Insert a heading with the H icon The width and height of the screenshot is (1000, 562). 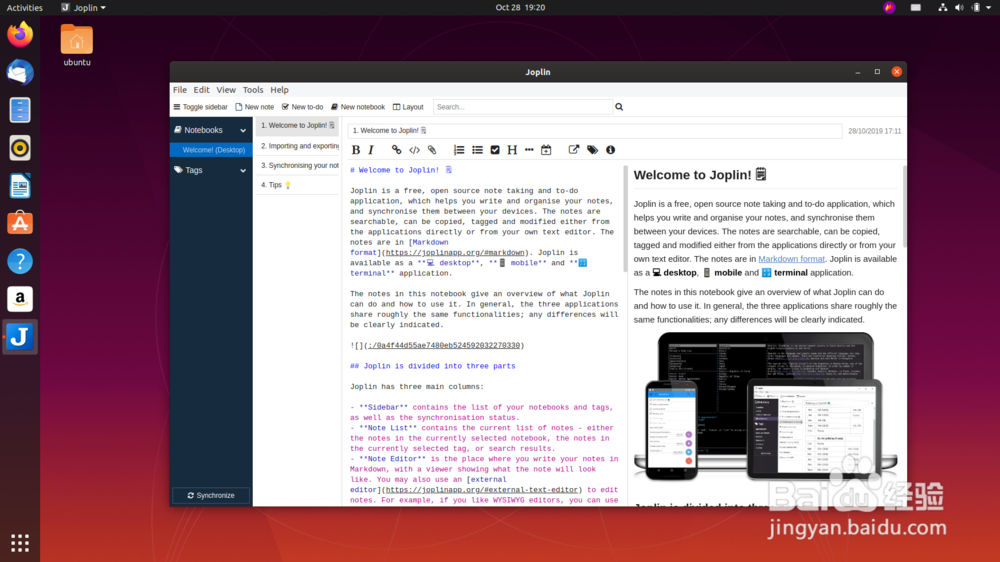pos(512,150)
